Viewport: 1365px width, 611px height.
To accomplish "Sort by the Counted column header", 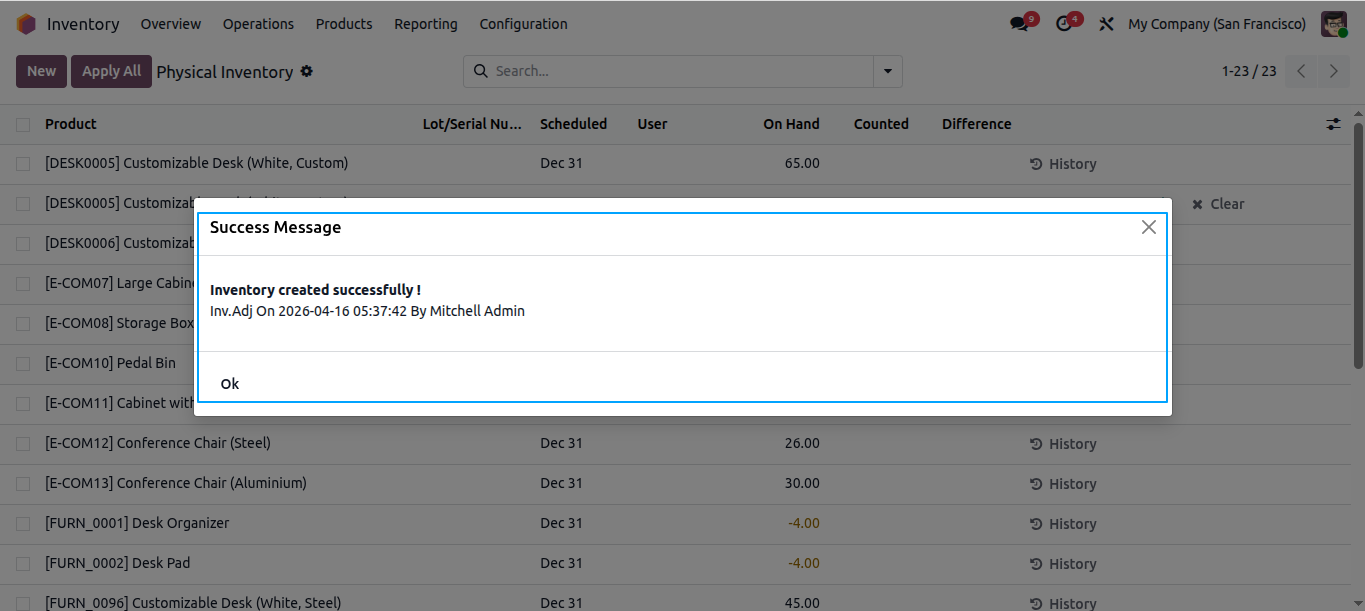I will [x=881, y=124].
